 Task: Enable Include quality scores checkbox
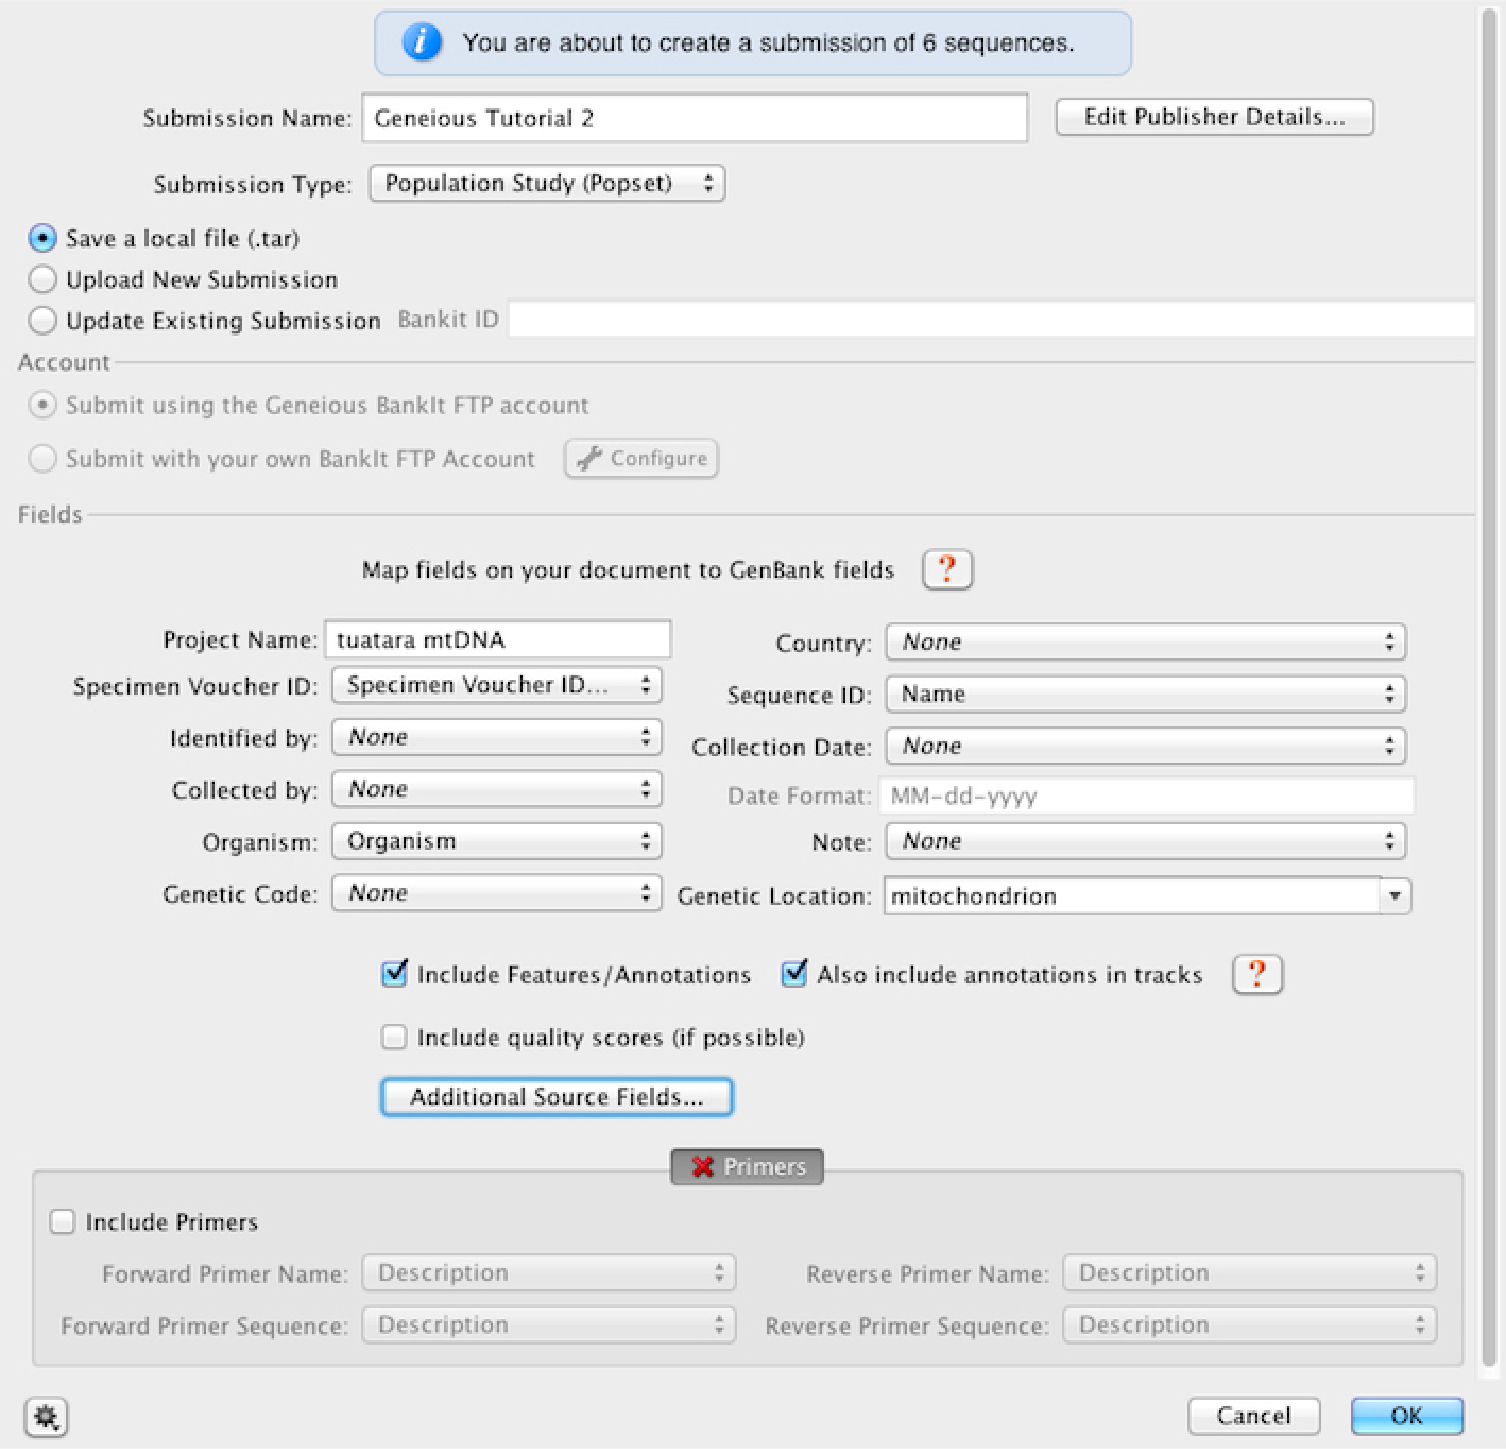coord(395,1037)
